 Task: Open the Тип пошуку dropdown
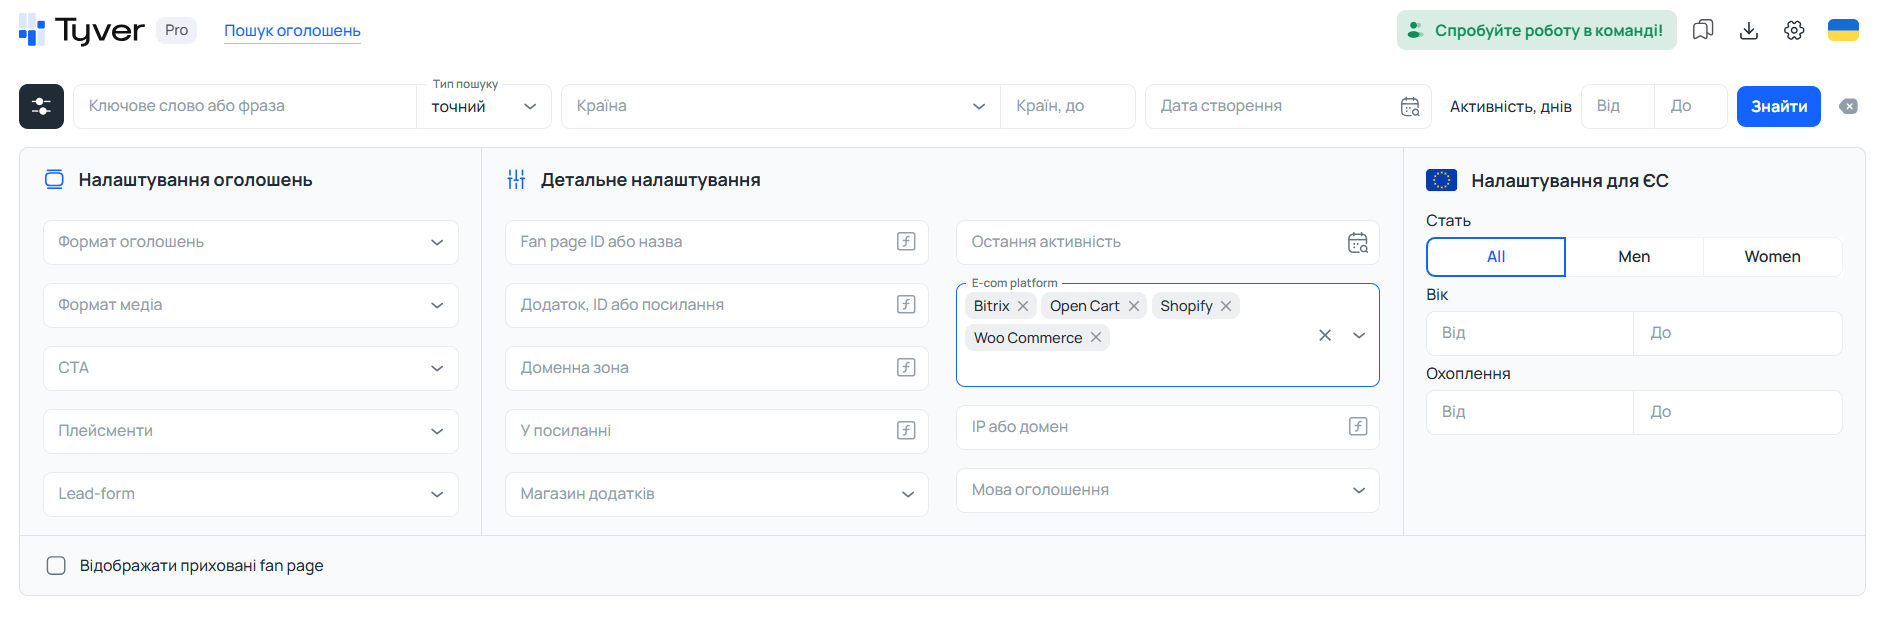click(484, 106)
